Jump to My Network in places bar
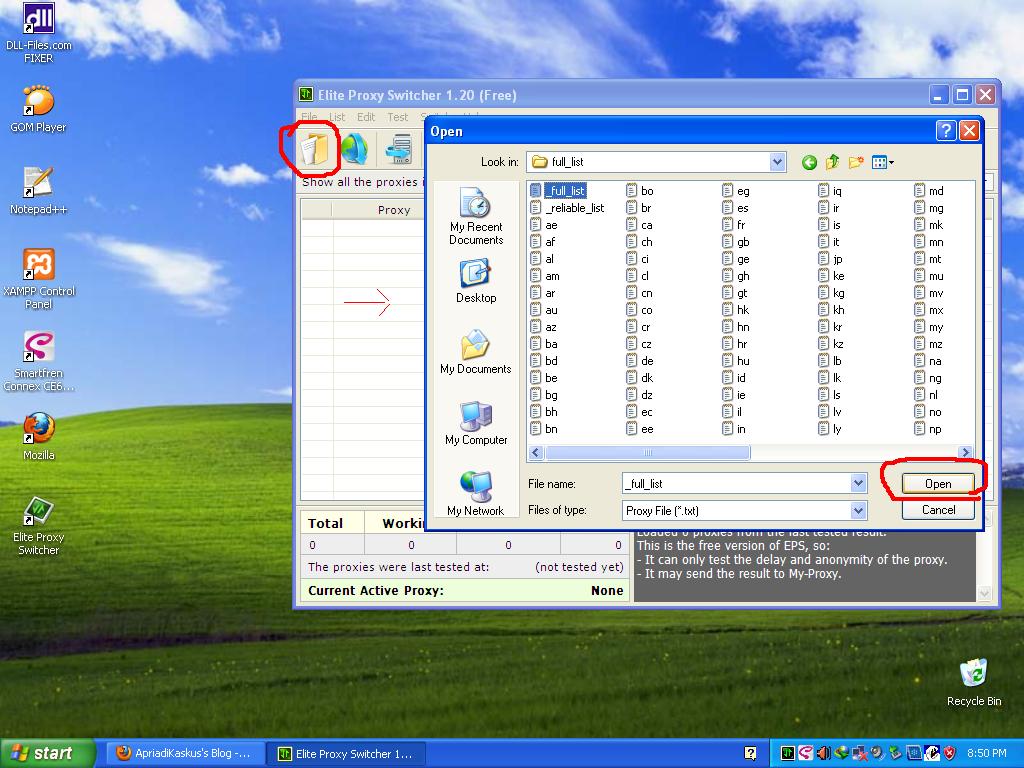The image size is (1024, 768). pos(476,494)
